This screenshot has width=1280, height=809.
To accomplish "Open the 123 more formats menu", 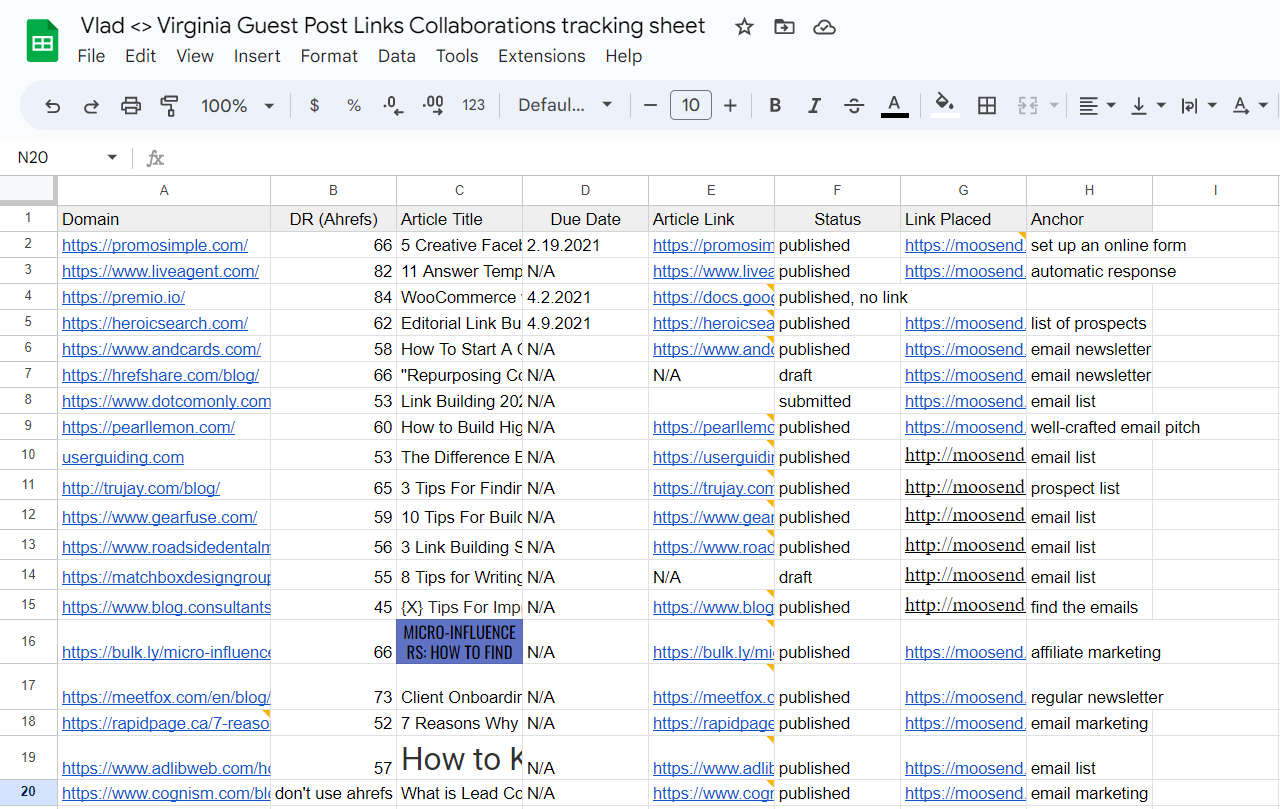I will [473, 105].
